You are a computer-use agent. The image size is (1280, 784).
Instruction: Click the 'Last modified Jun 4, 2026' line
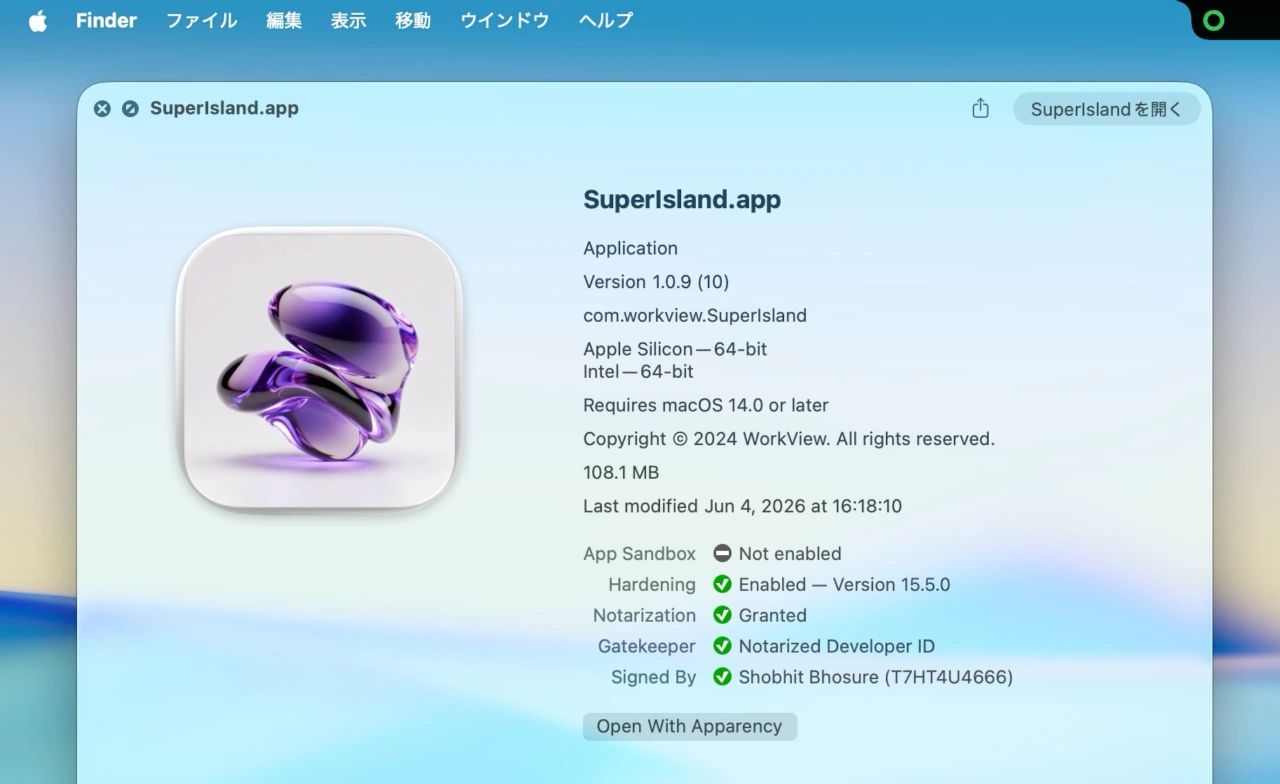pyautogui.click(x=743, y=506)
